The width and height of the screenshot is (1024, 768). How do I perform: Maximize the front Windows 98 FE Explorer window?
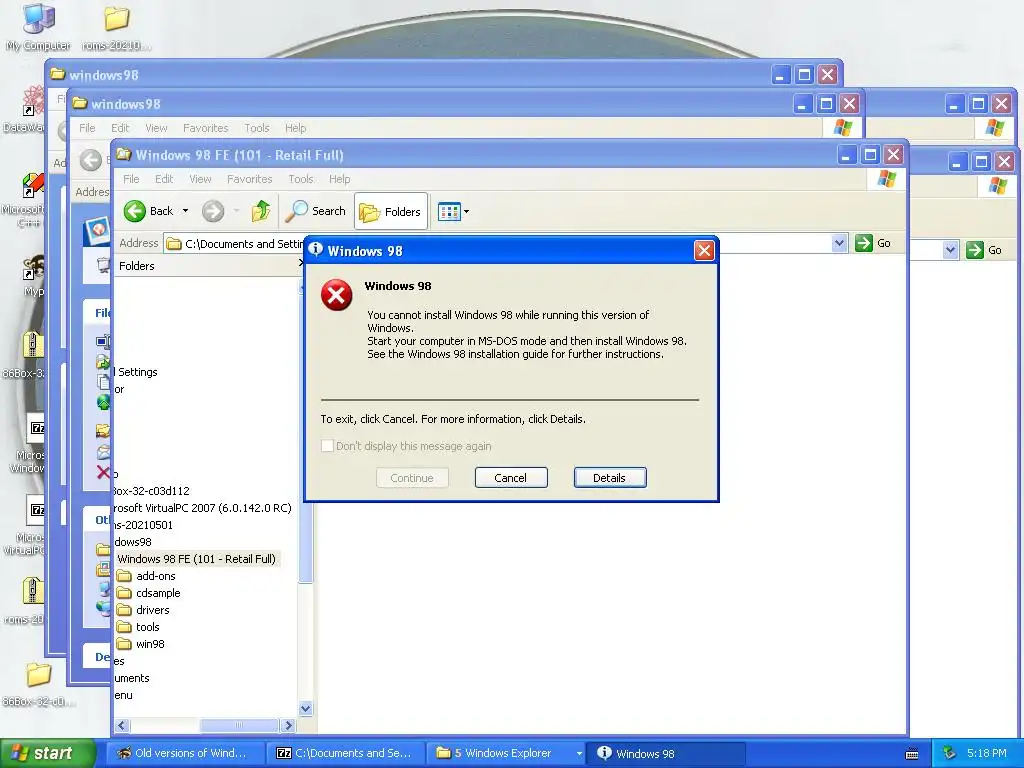coord(871,155)
